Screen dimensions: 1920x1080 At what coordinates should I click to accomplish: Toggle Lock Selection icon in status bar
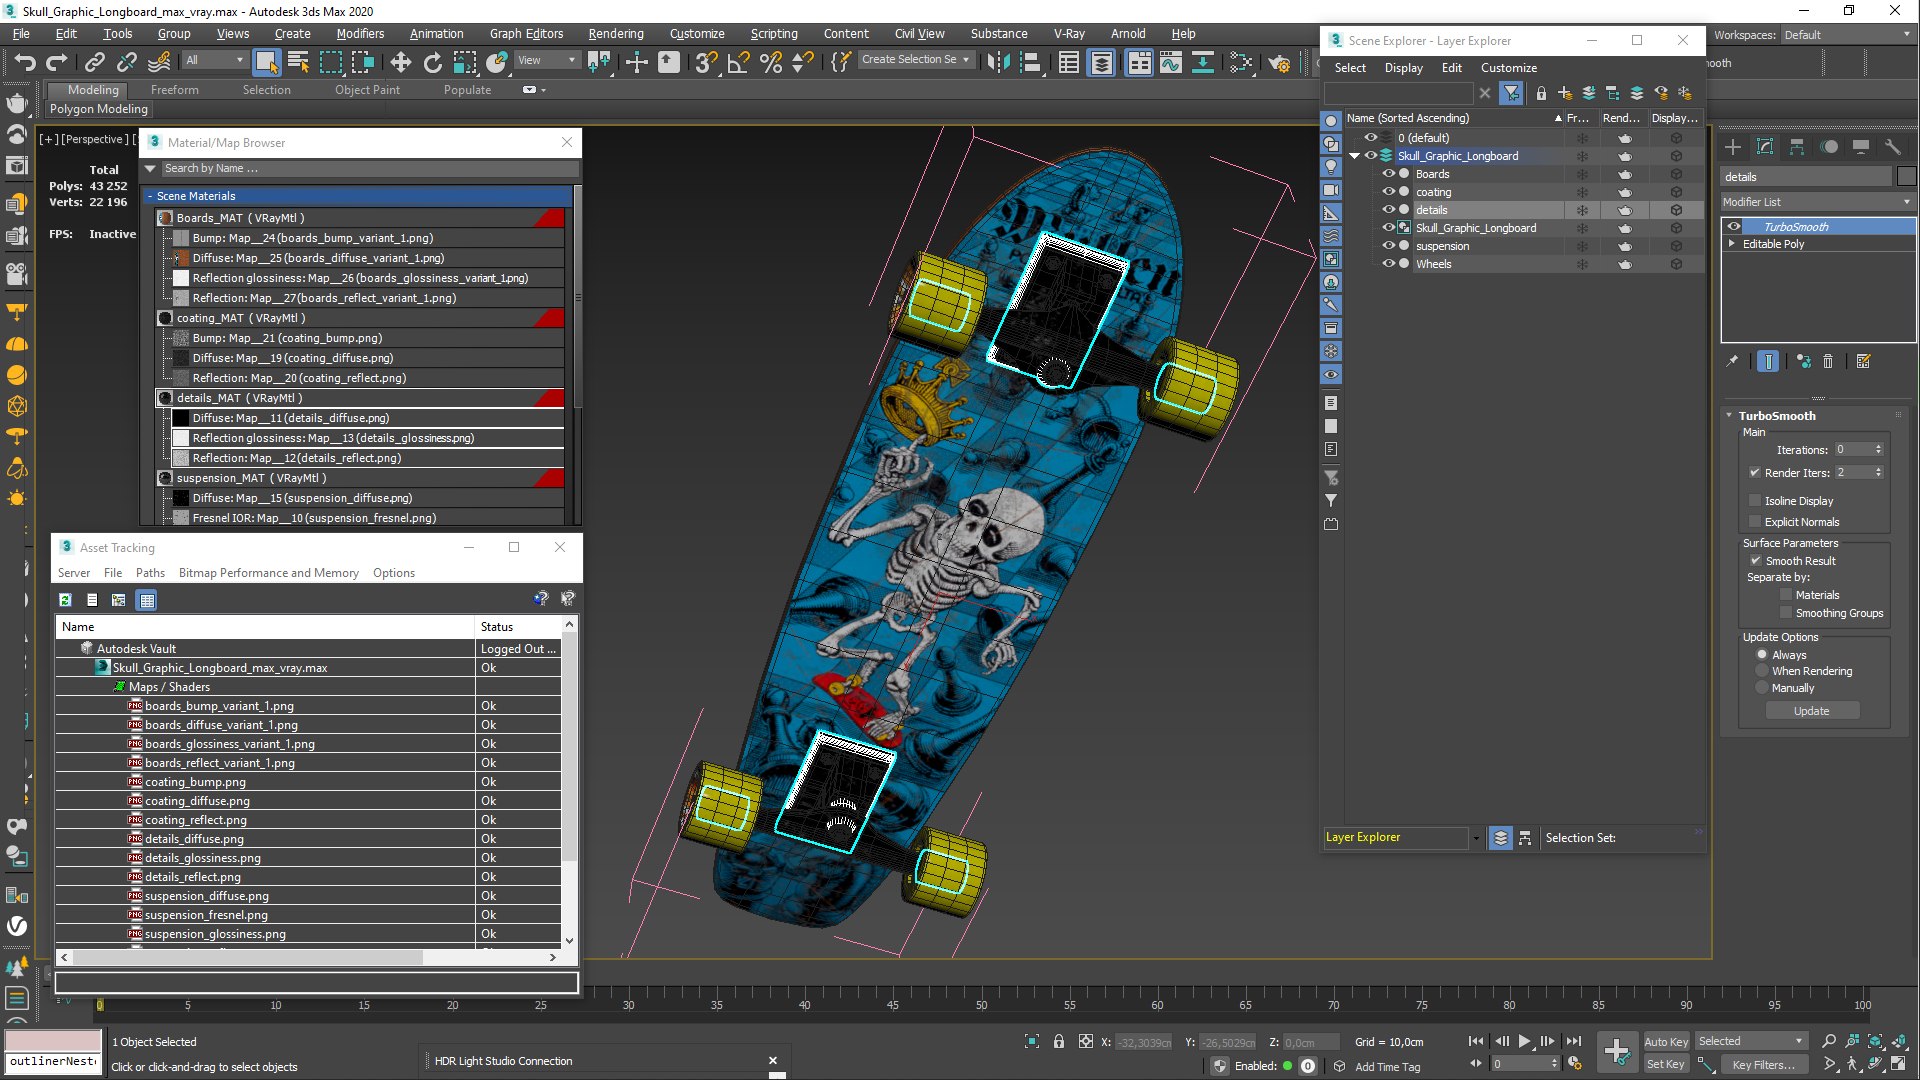click(1059, 1041)
